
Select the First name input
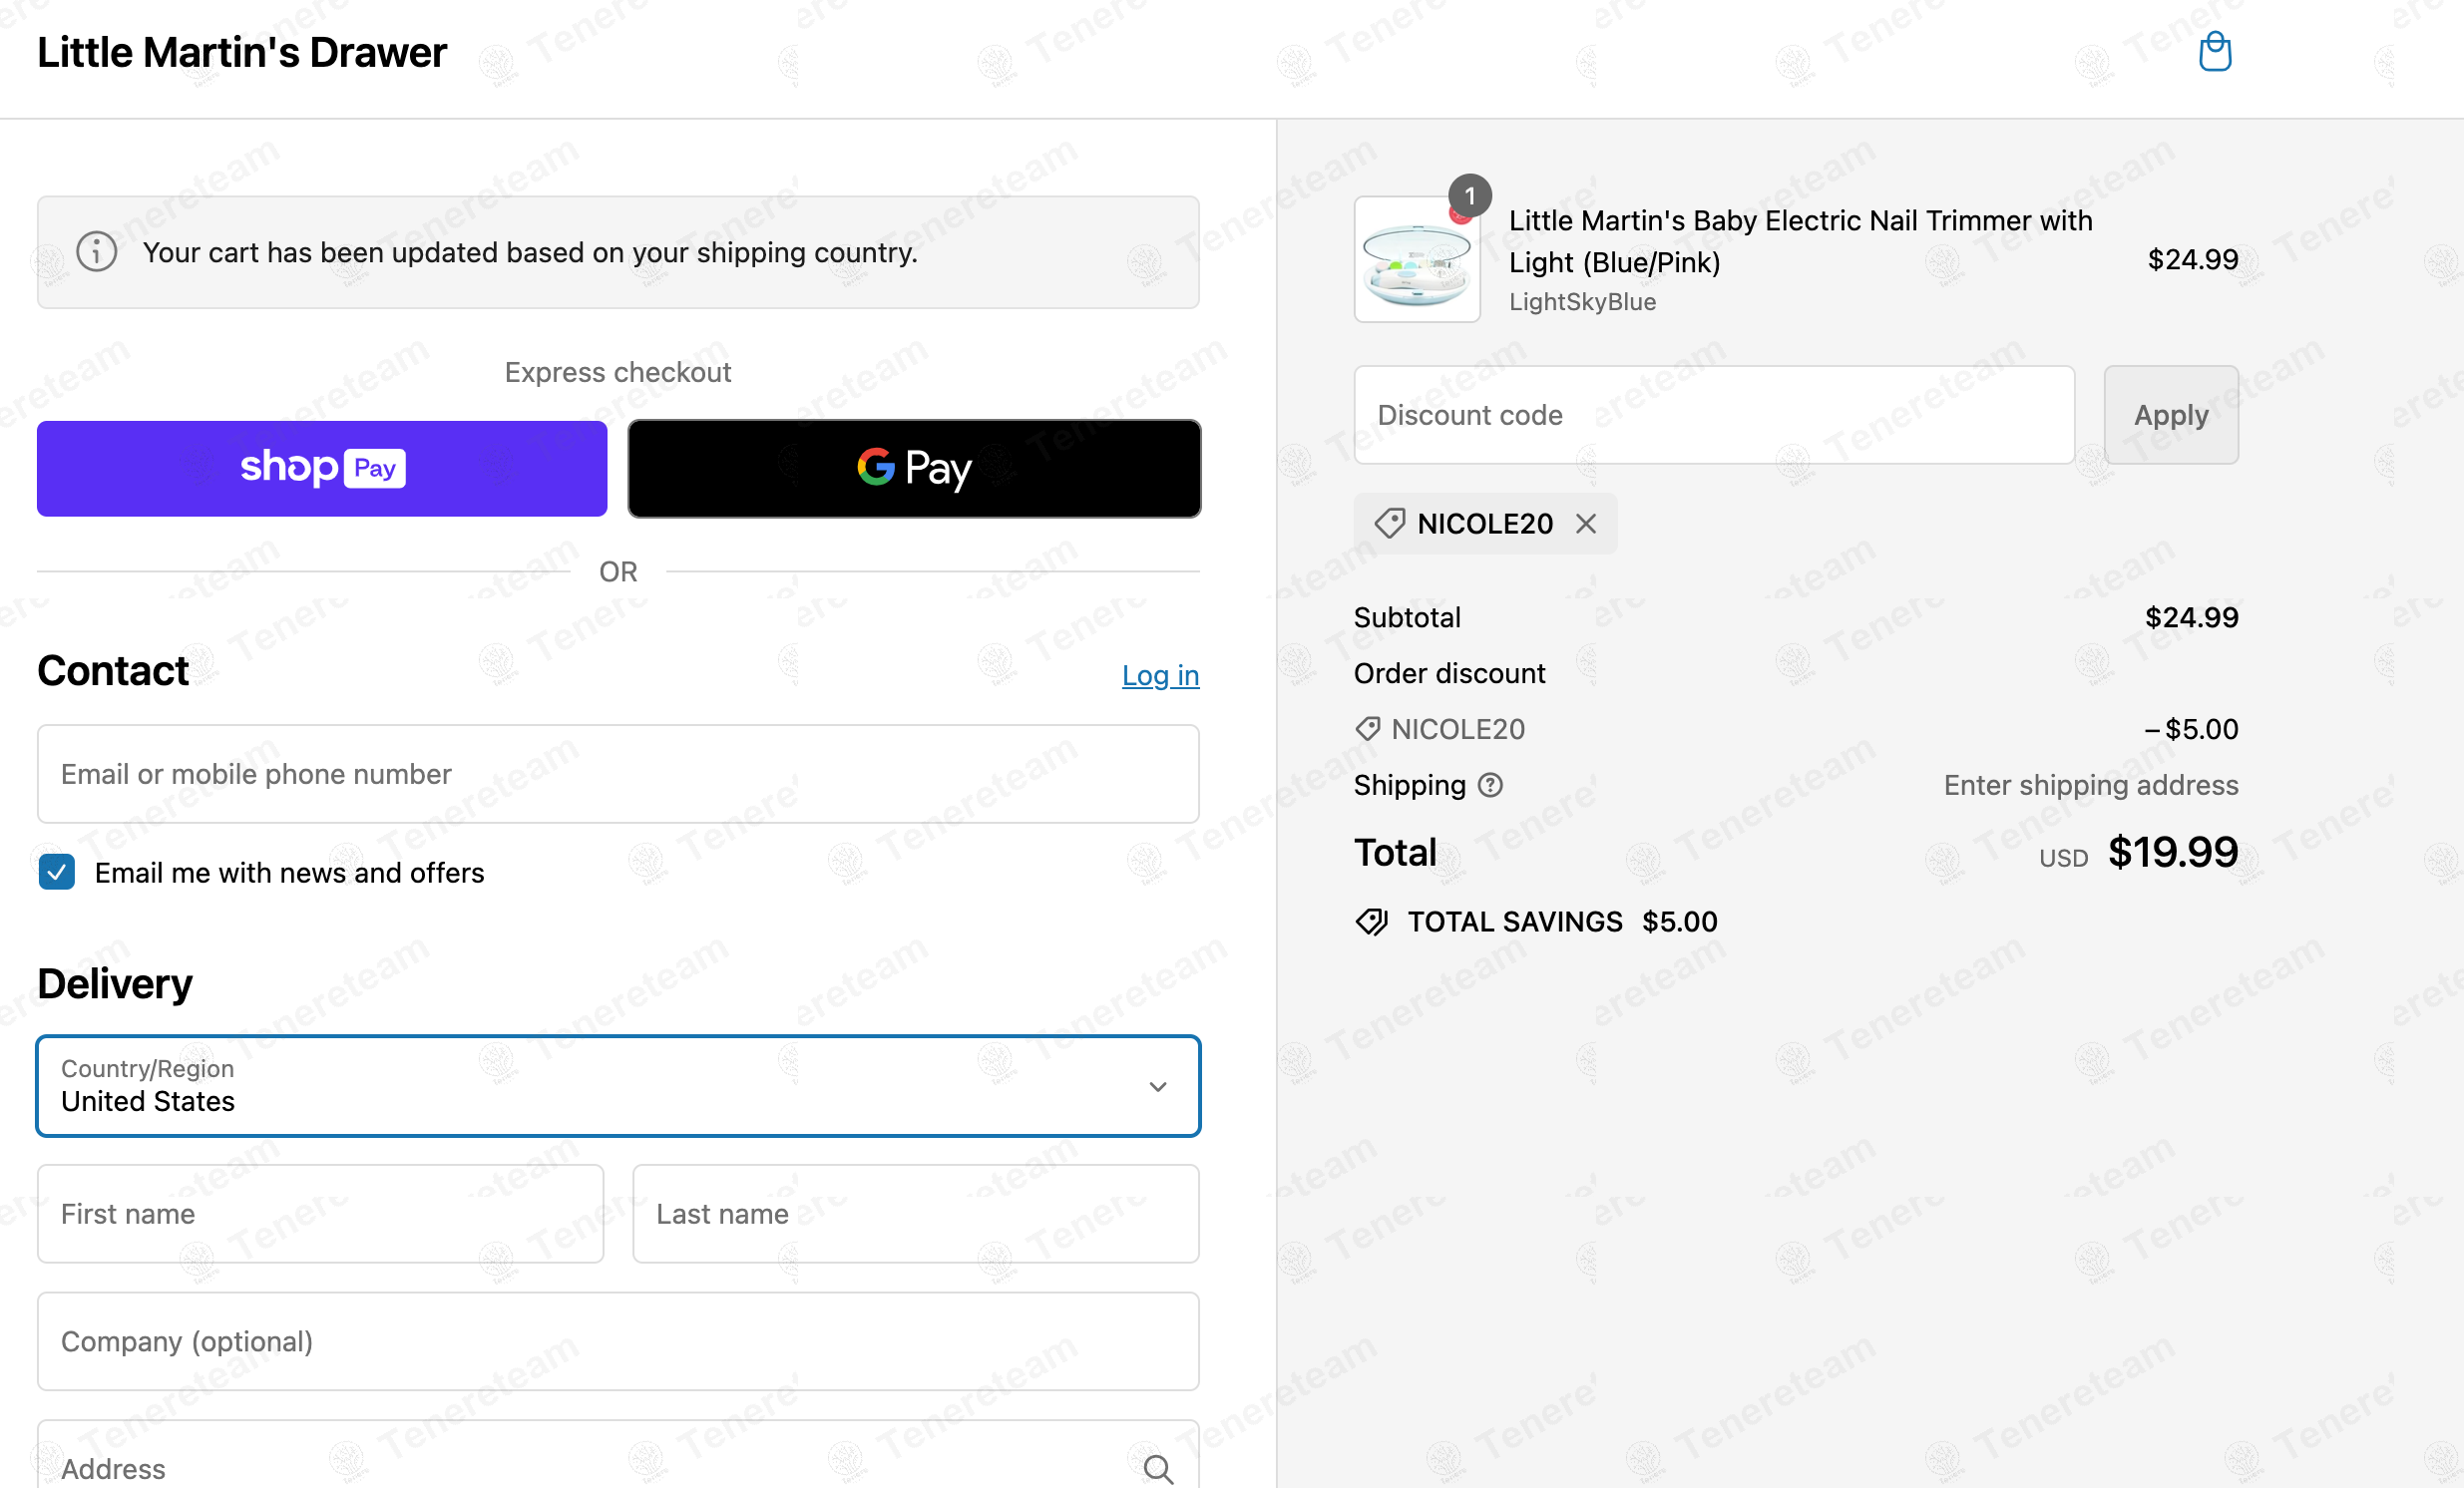pyautogui.click(x=320, y=1214)
